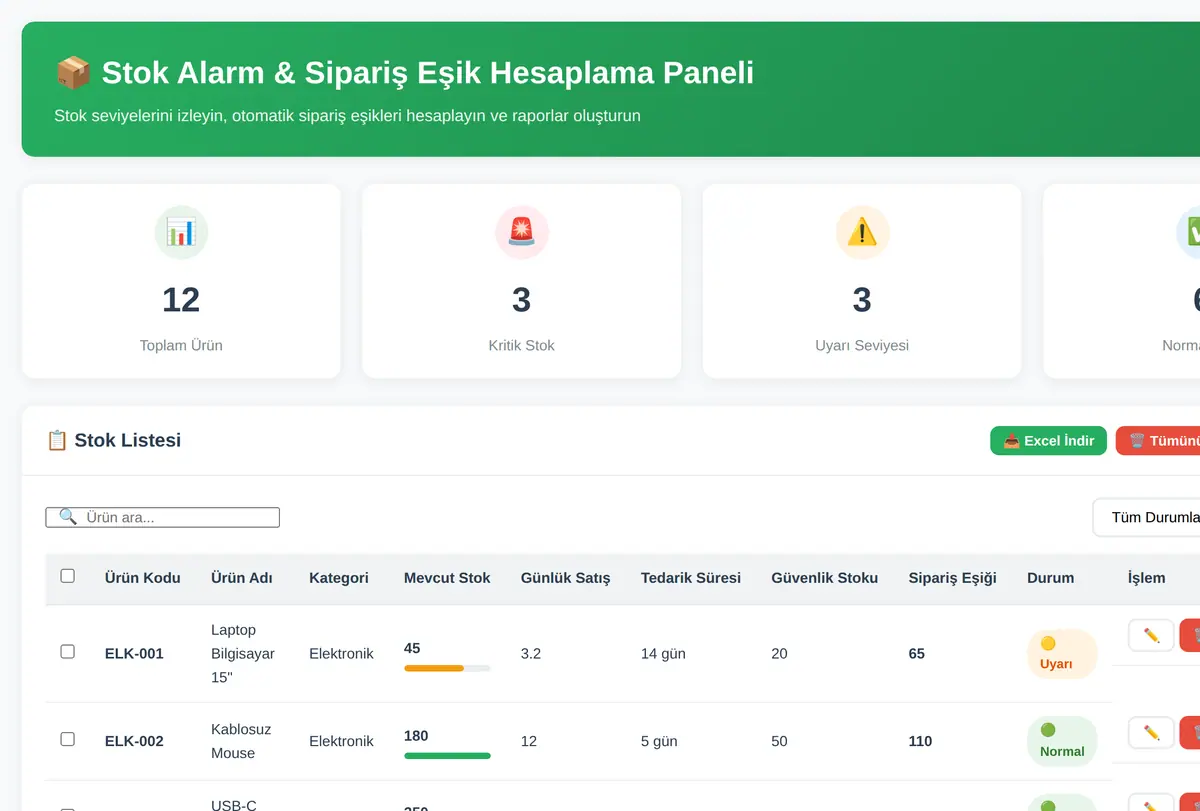Screen dimensions: 1200x811
Task: Click the green stock bar for ELK-002
Action: point(447,756)
